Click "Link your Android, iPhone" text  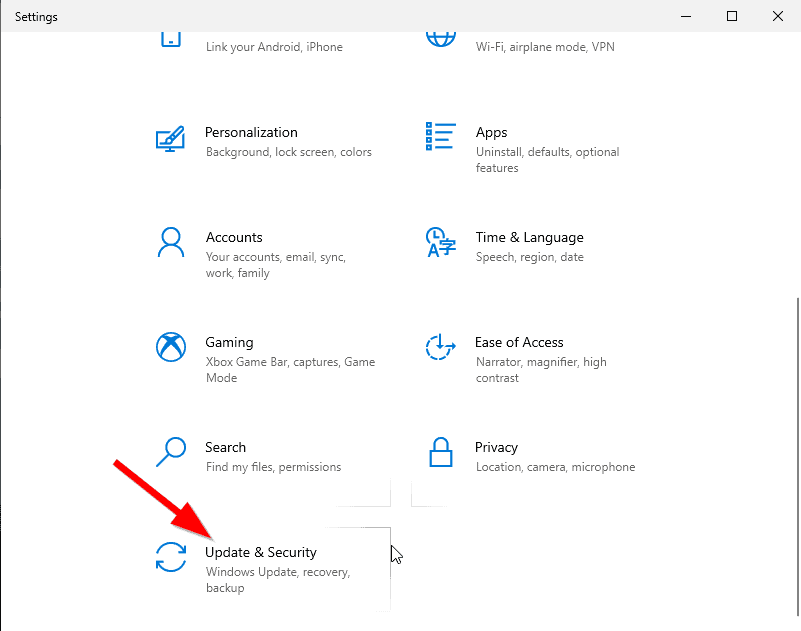[274, 47]
